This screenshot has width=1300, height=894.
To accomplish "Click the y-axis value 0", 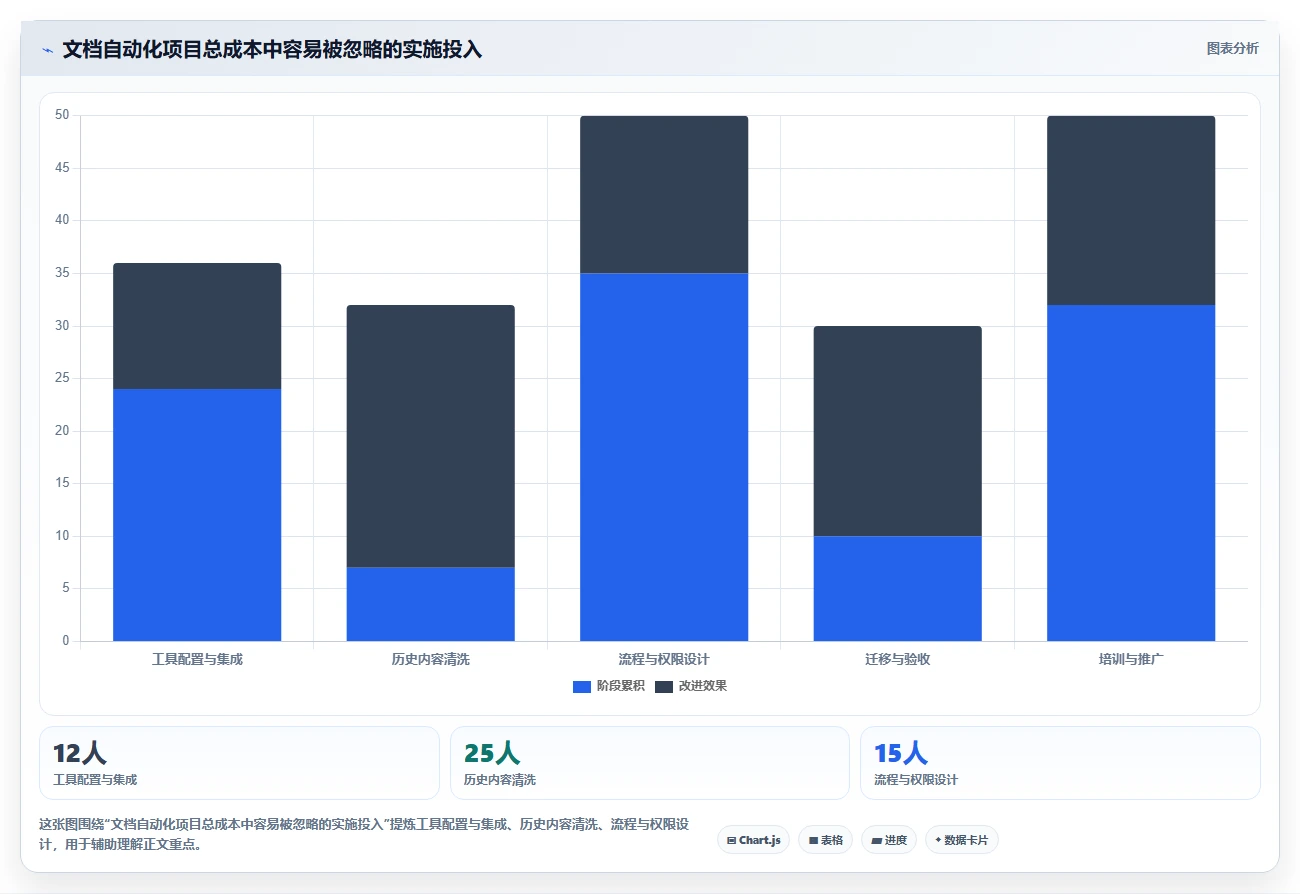I will pyautogui.click(x=66, y=641).
